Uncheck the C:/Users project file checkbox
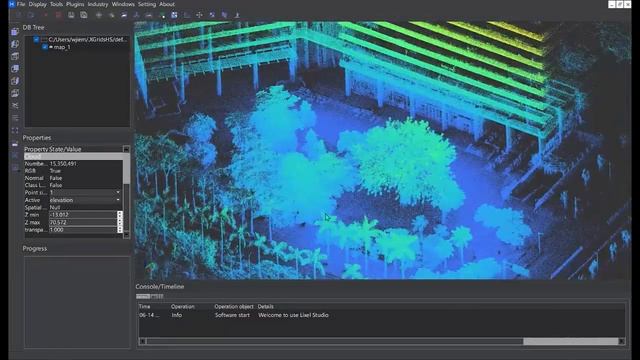The height and width of the screenshot is (360, 640). [x=36, y=40]
